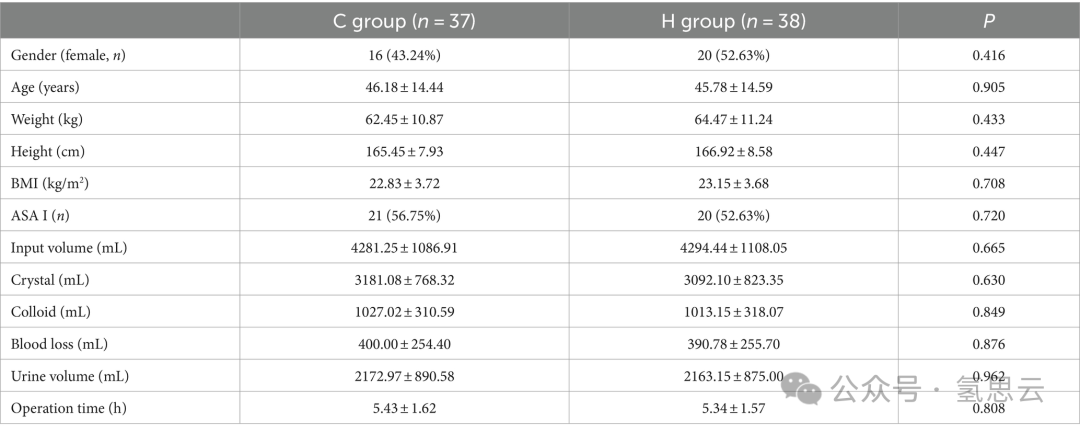The image size is (1080, 433).
Task: Click the "Height (cm)" row label
Action: [48, 151]
